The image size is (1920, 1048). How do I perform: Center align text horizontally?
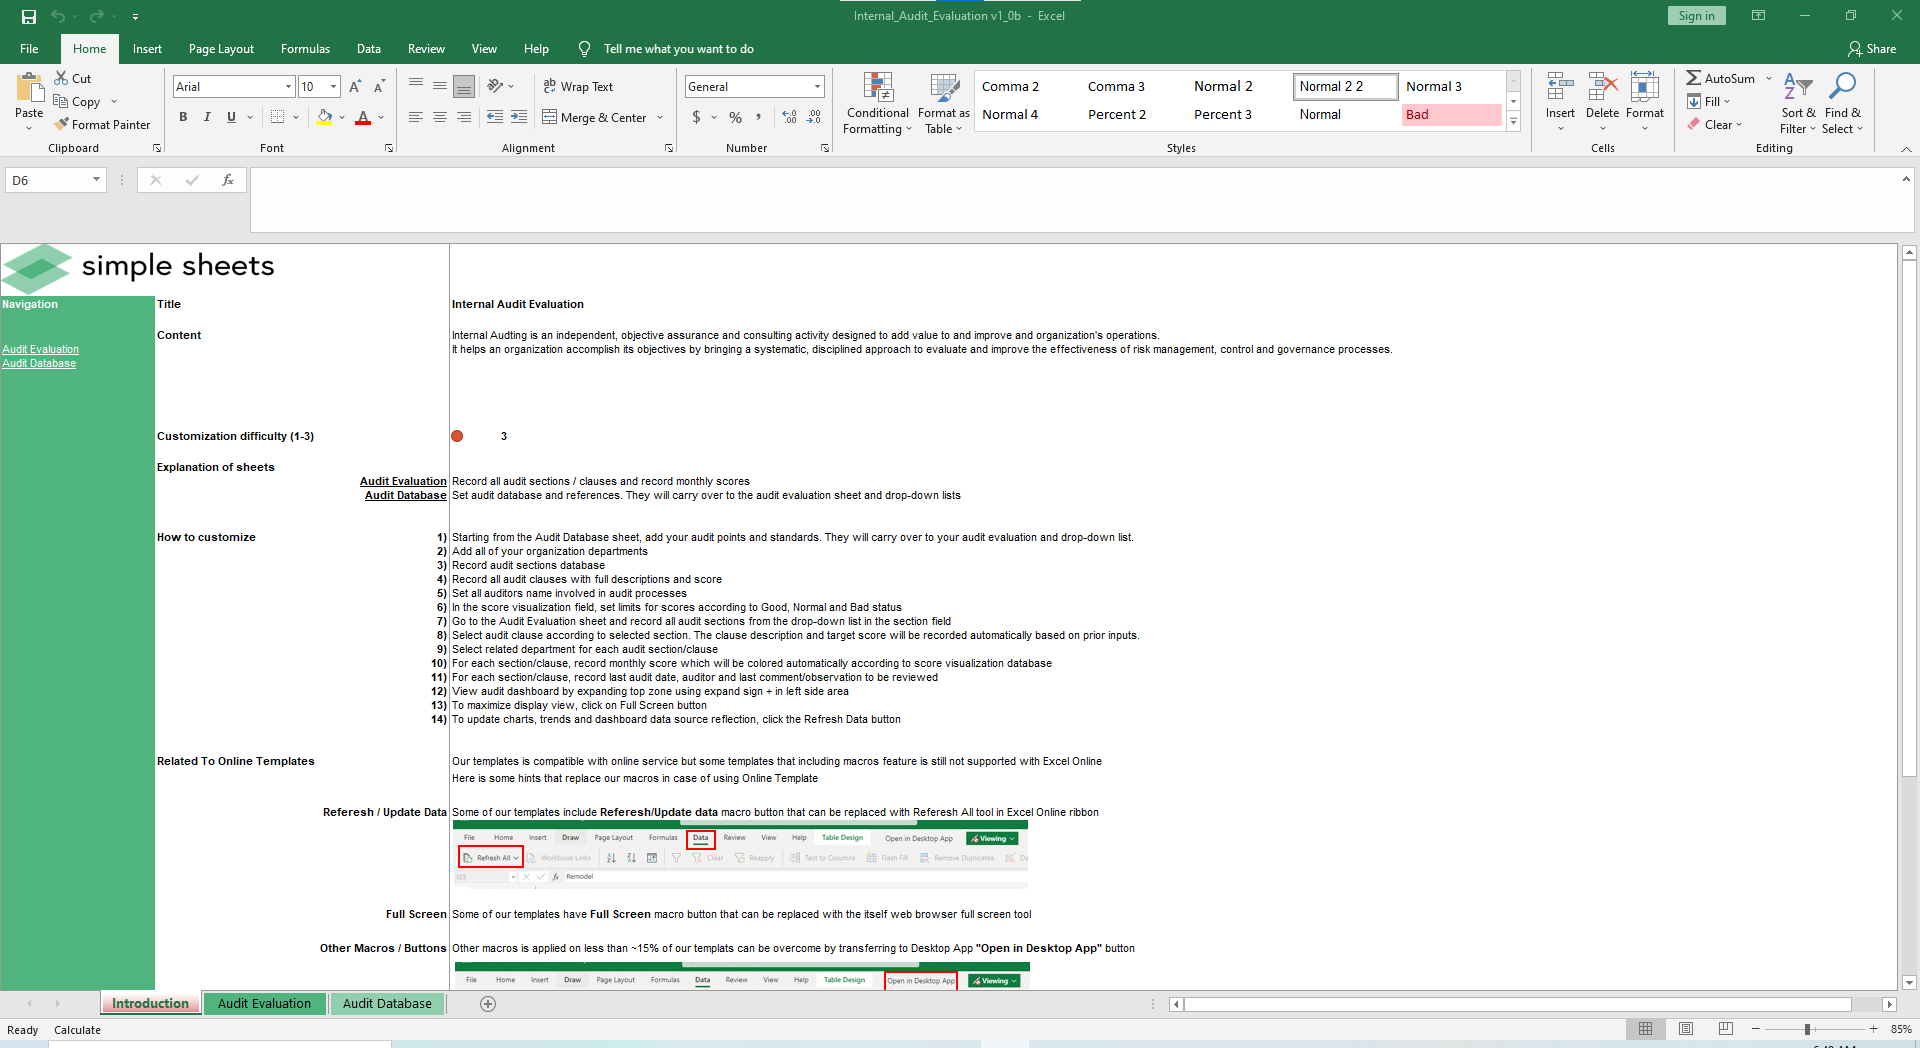440,117
